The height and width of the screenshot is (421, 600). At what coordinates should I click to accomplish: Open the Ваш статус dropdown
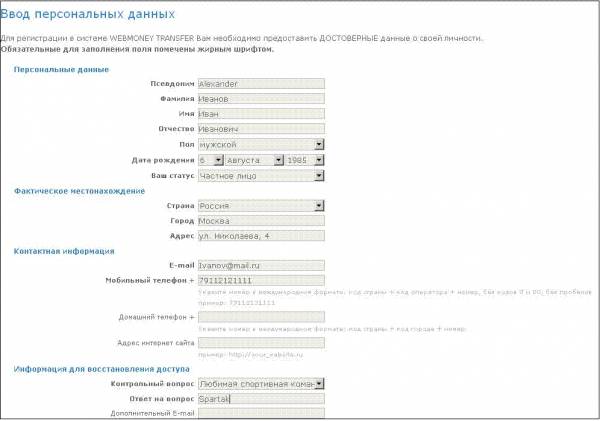click(x=261, y=175)
